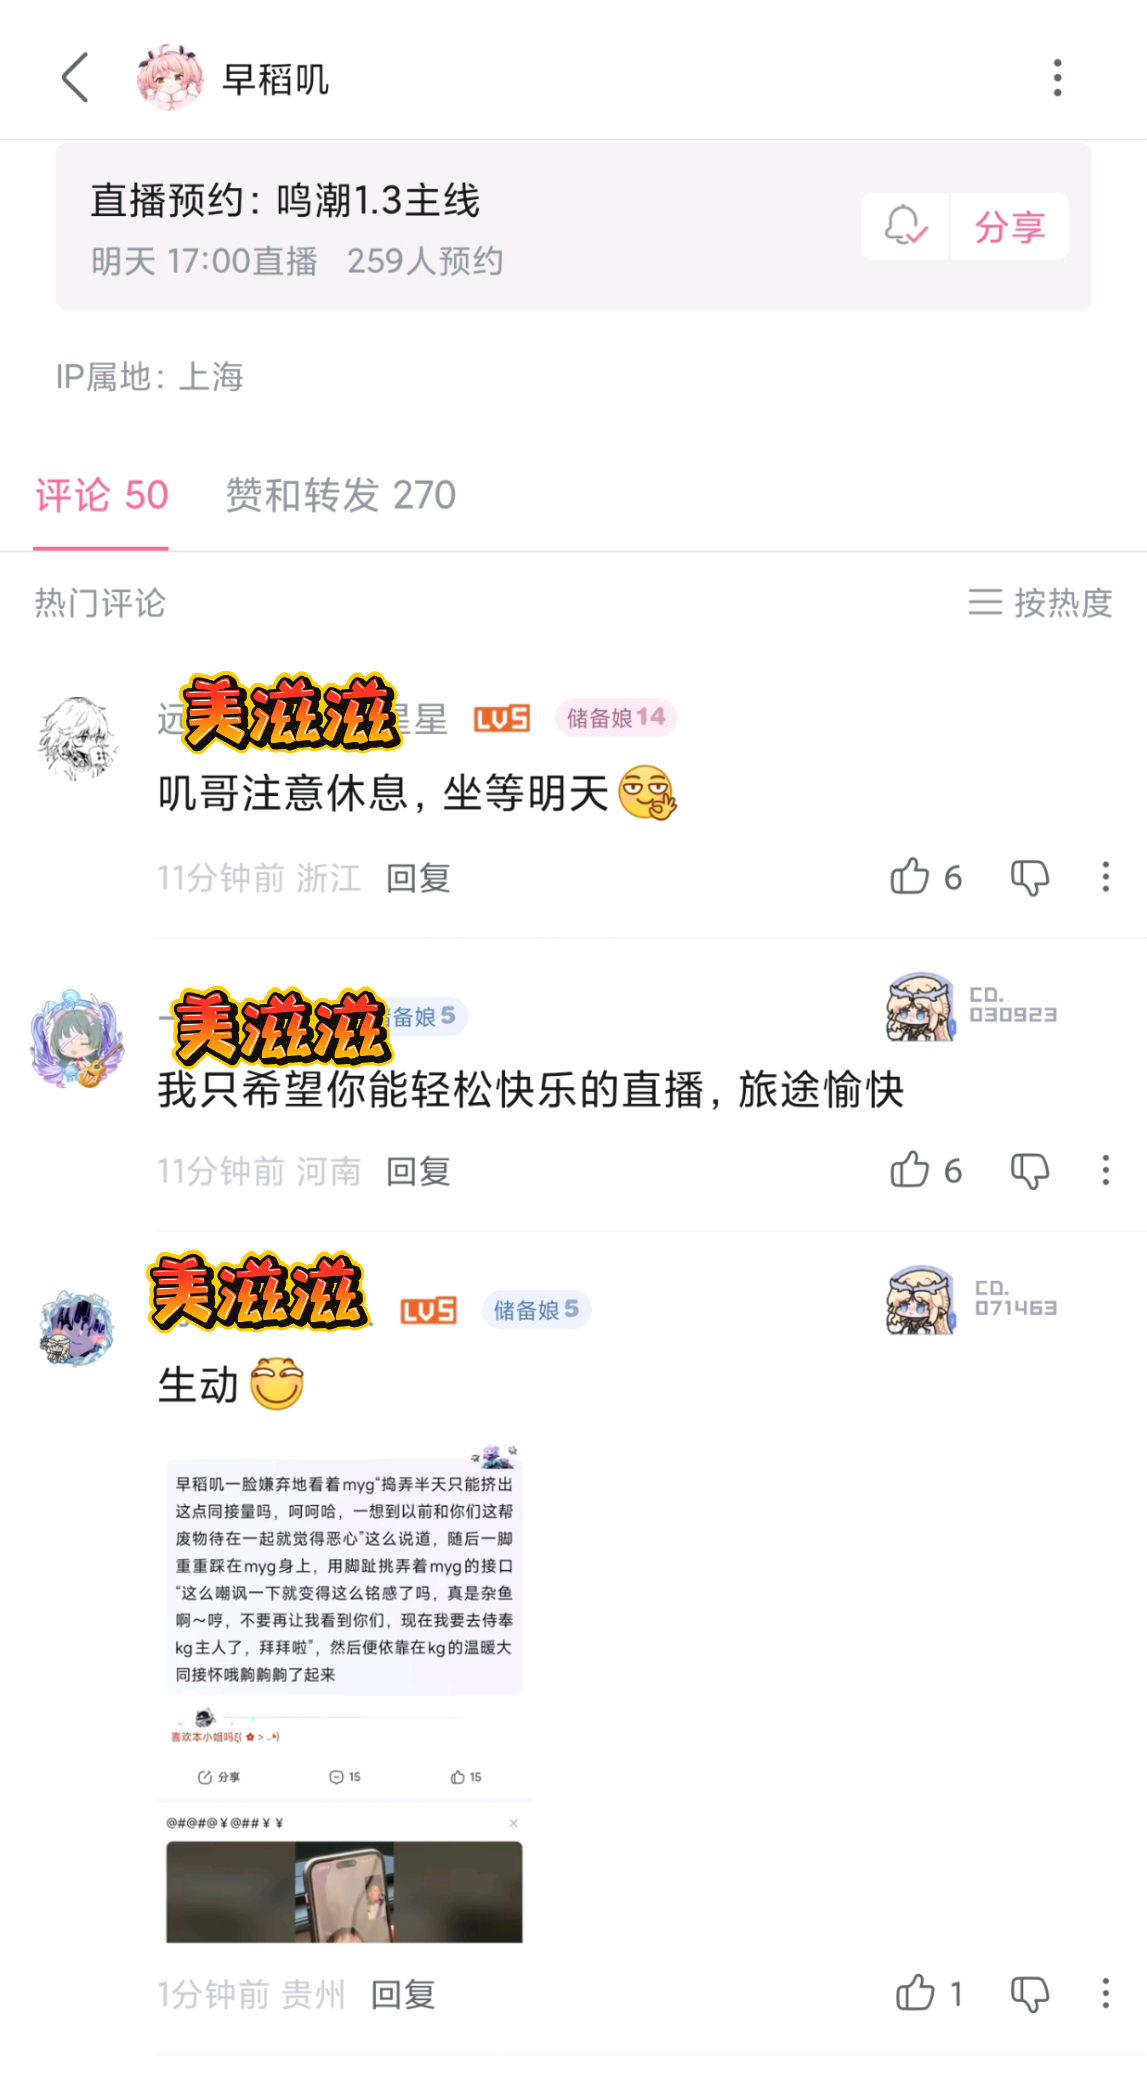Go back using the top-left arrow
This screenshot has height=2076, width=1147.
coord(75,78)
